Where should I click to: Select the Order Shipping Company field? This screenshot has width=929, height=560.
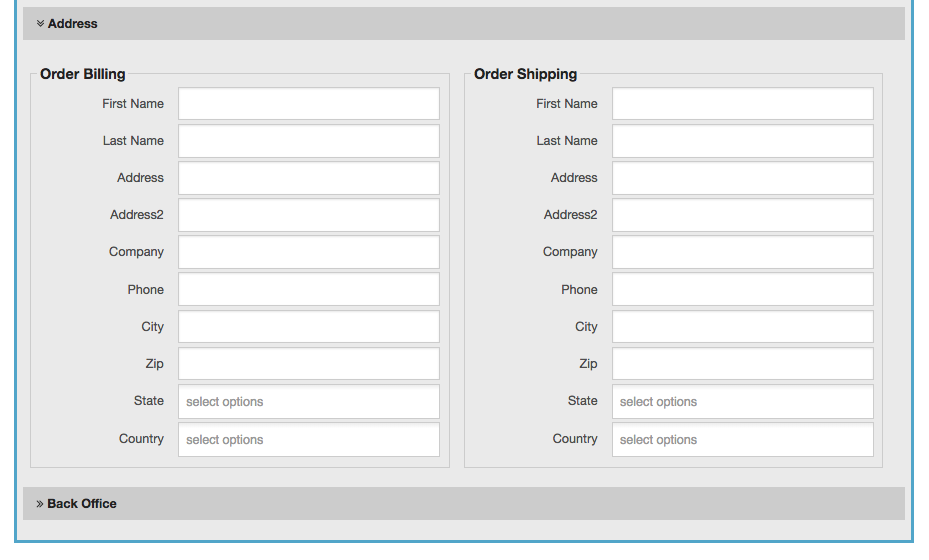pos(742,252)
